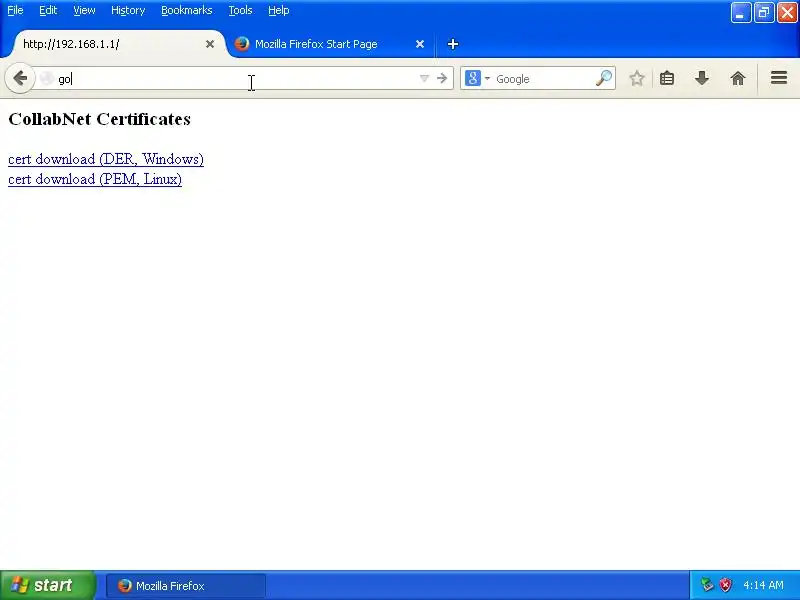Open the Tools menu
Image resolution: width=800 pixels, height=600 pixels.
coord(240,10)
